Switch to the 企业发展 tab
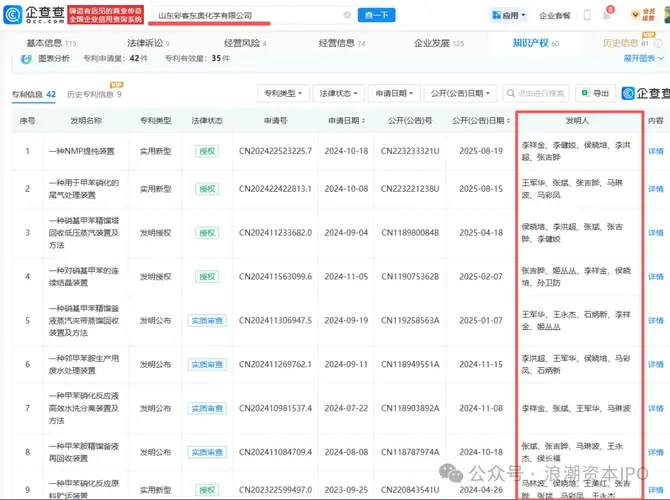The width and height of the screenshot is (670, 500). click(439, 43)
